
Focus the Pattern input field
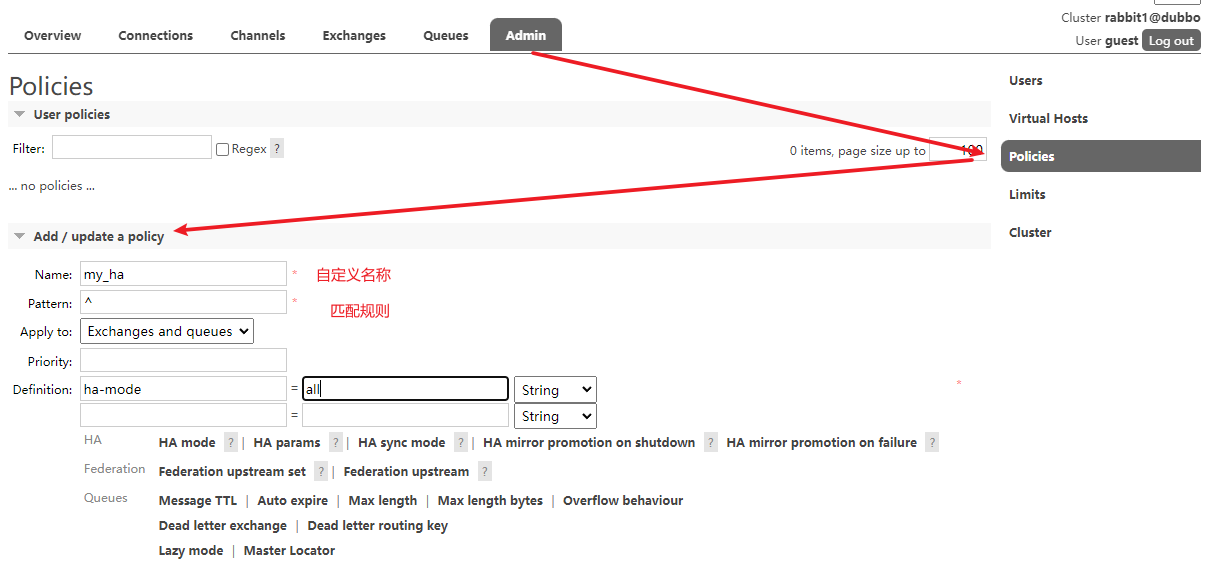coord(183,302)
